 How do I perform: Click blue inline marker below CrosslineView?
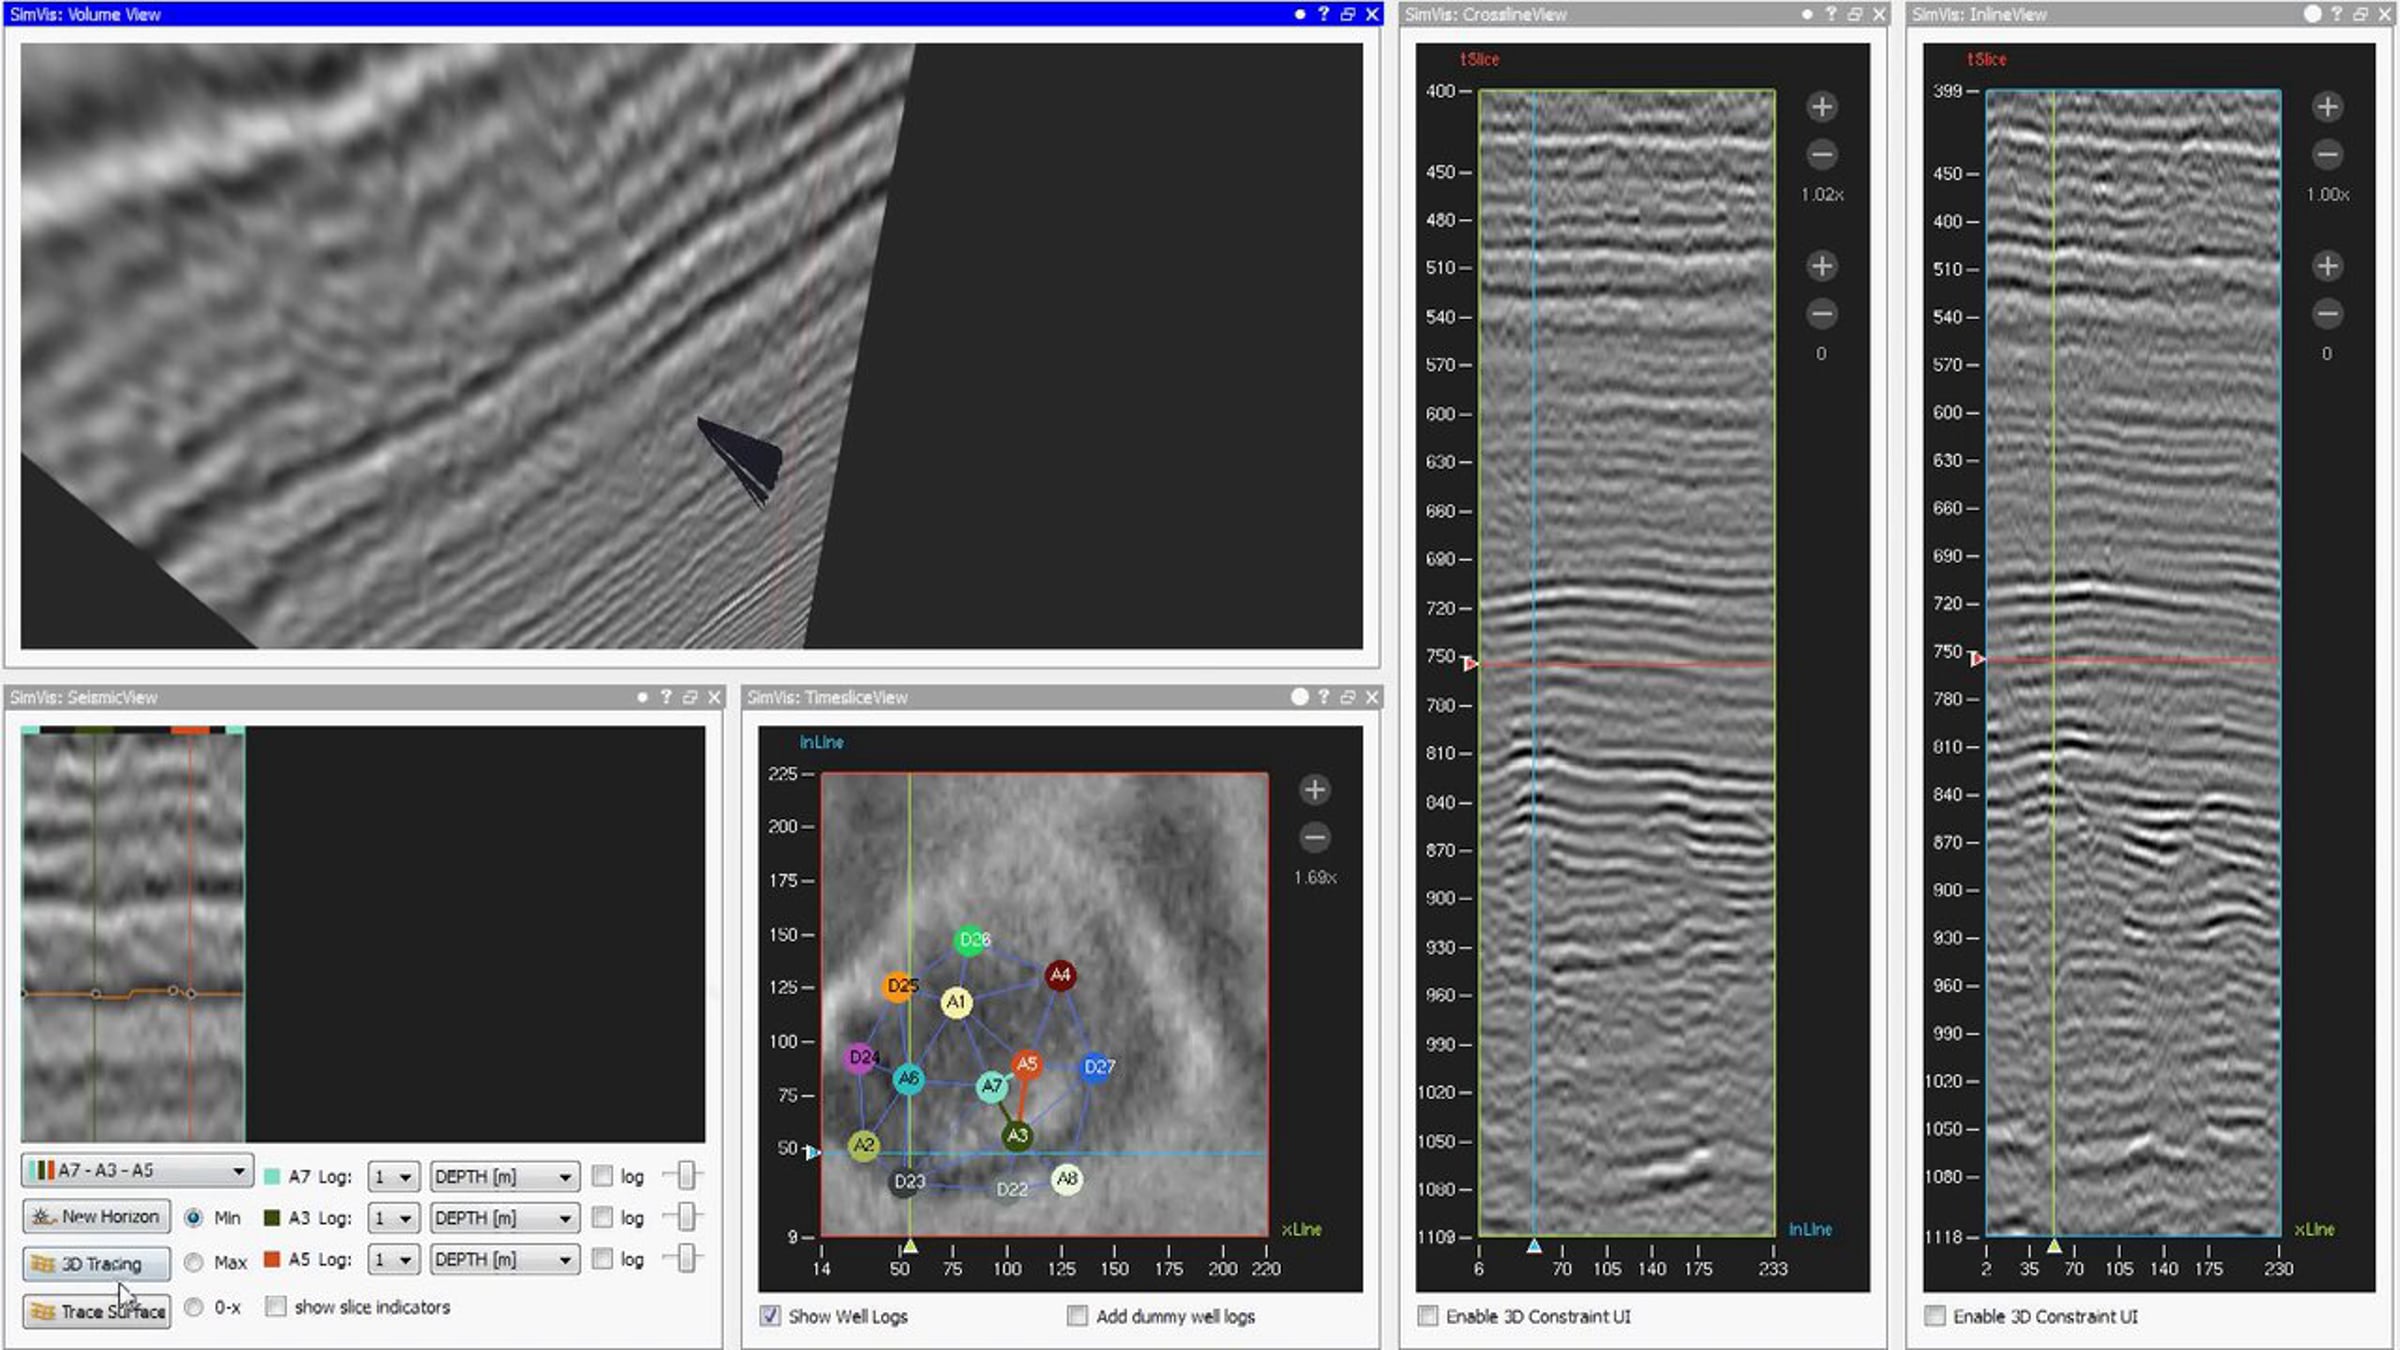(1534, 1246)
